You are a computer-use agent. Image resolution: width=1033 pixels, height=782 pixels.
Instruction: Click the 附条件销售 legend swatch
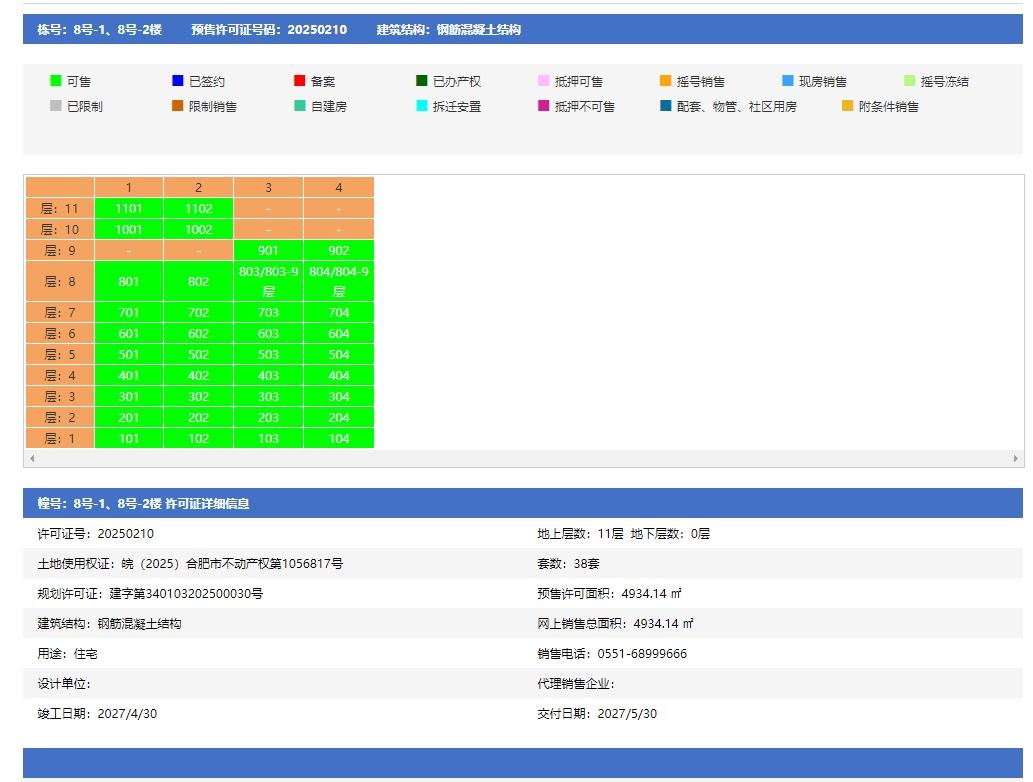coord(847,105)
